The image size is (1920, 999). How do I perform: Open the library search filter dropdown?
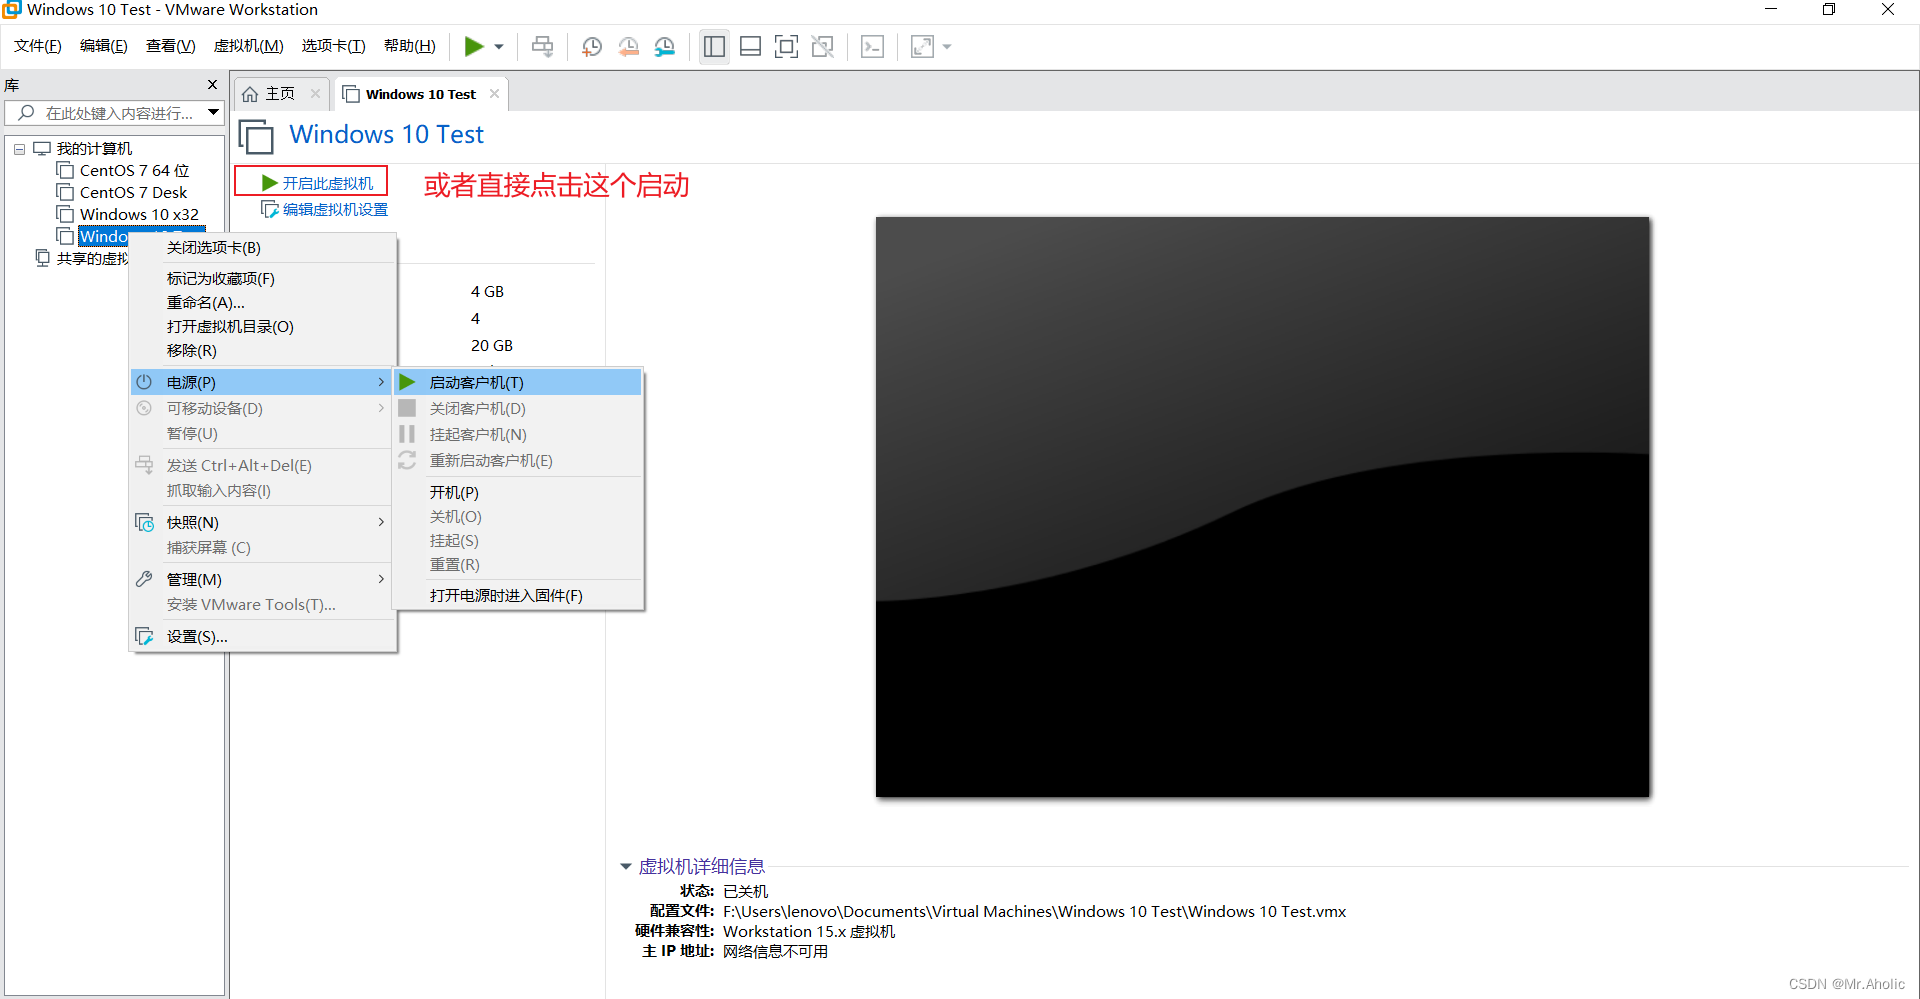213,113
